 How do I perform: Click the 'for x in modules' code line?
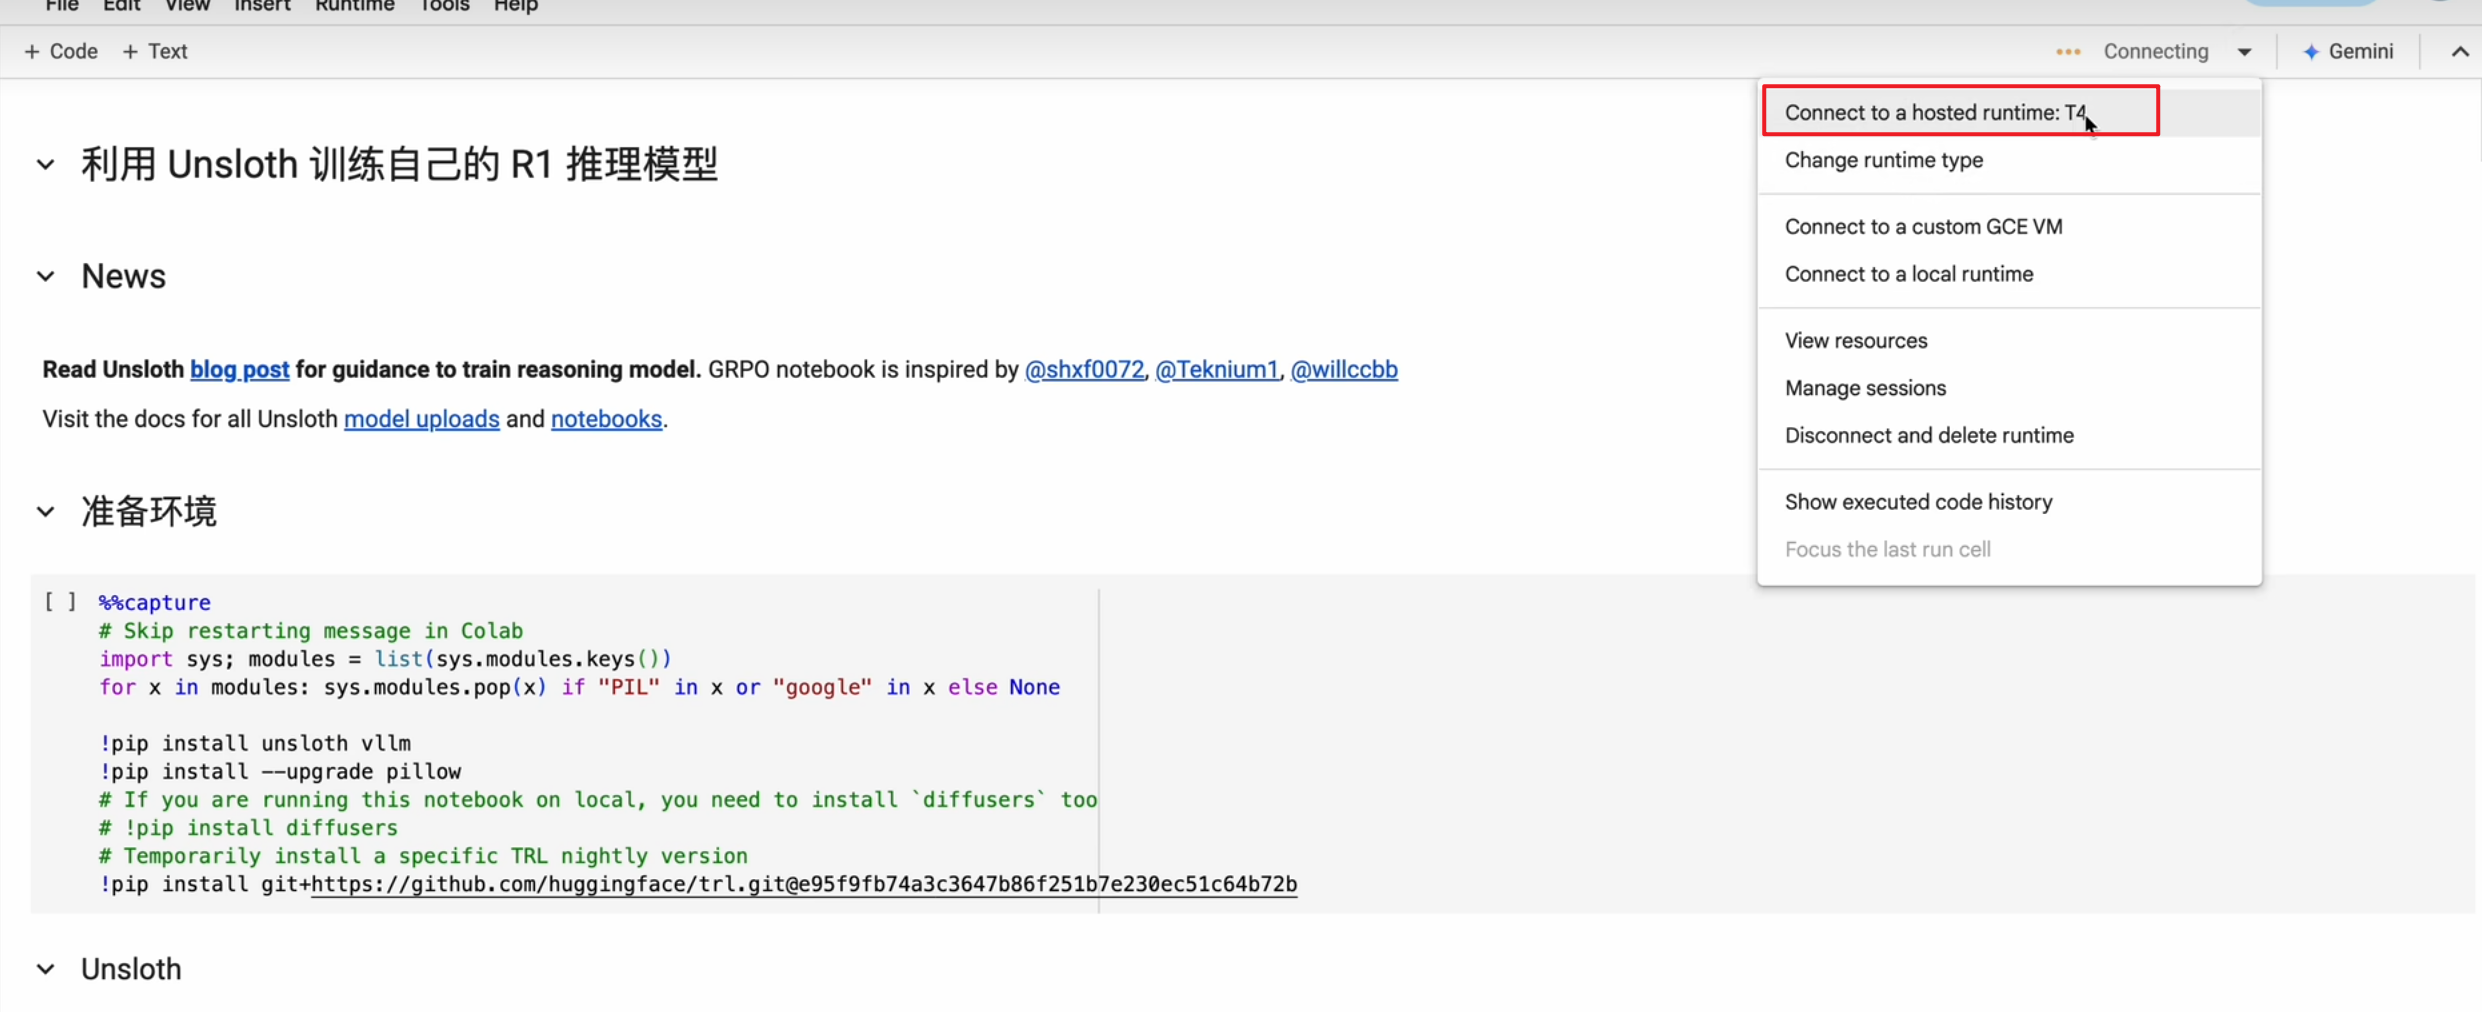(579, 687)
